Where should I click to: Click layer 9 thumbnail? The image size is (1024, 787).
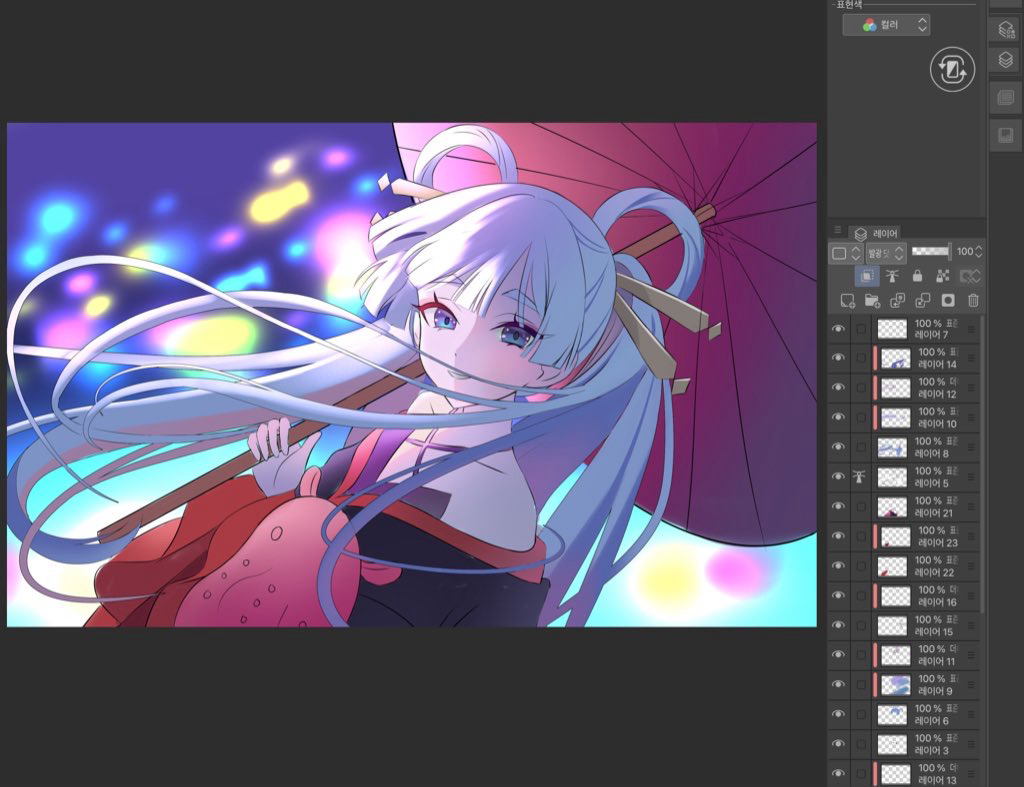pos(894,685)
